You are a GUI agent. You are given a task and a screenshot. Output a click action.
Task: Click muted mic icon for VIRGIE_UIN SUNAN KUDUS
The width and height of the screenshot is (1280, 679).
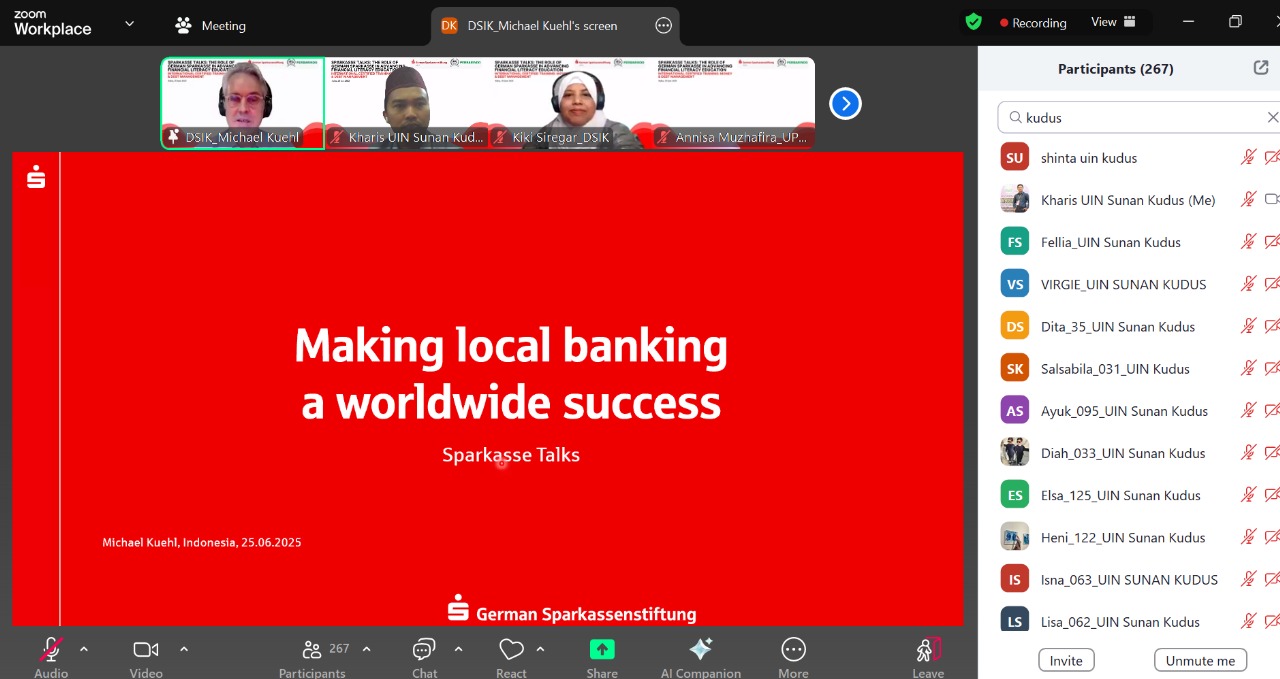(1248, 283)
